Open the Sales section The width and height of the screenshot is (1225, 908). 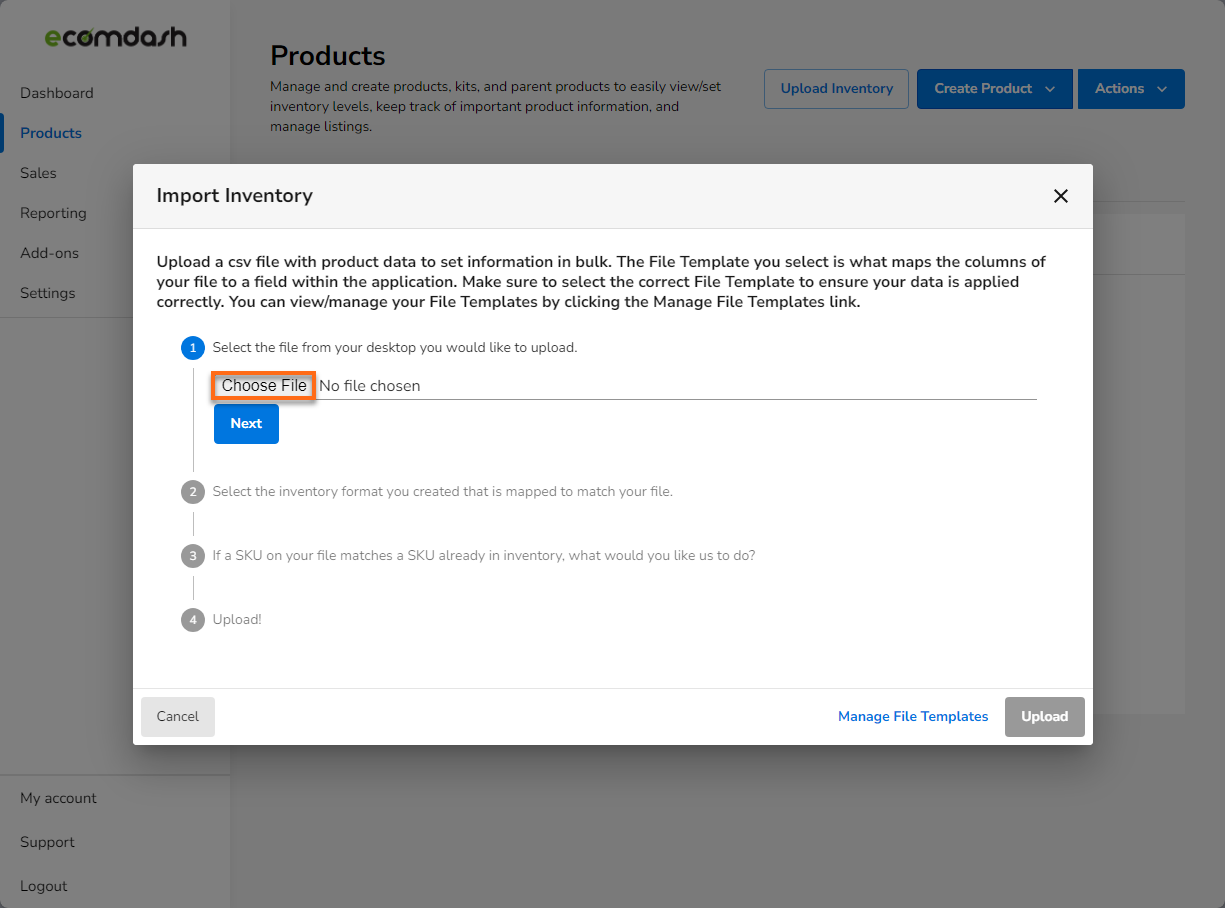[x=38, y=172]
